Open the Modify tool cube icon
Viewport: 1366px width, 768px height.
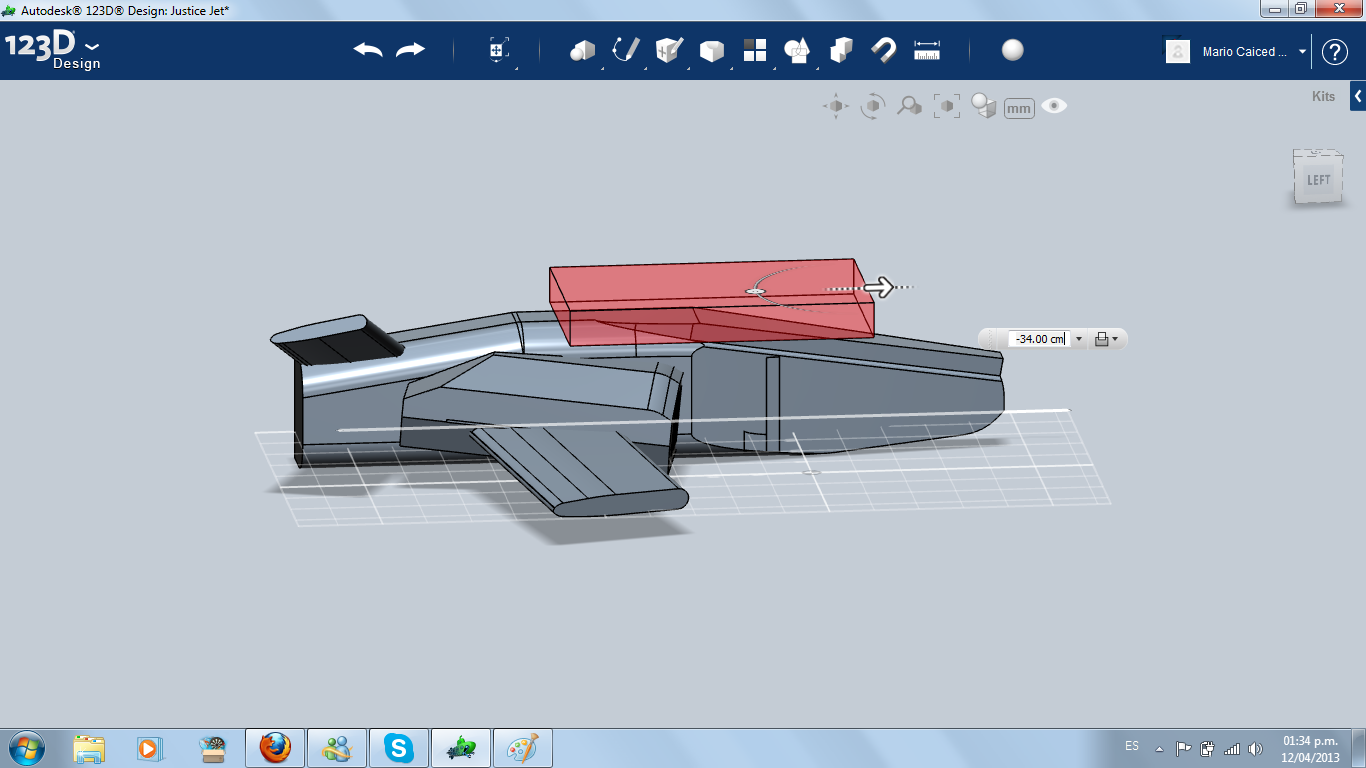click(x=711, y=50)
